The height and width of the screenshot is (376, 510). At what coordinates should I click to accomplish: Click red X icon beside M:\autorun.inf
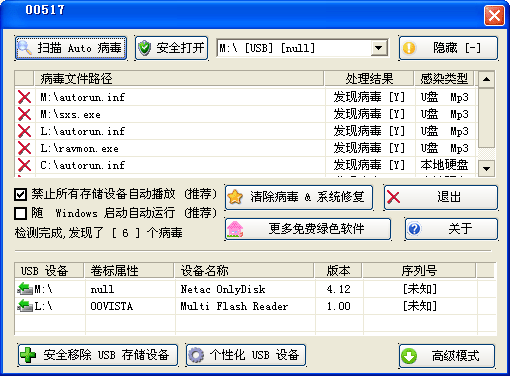24,97
